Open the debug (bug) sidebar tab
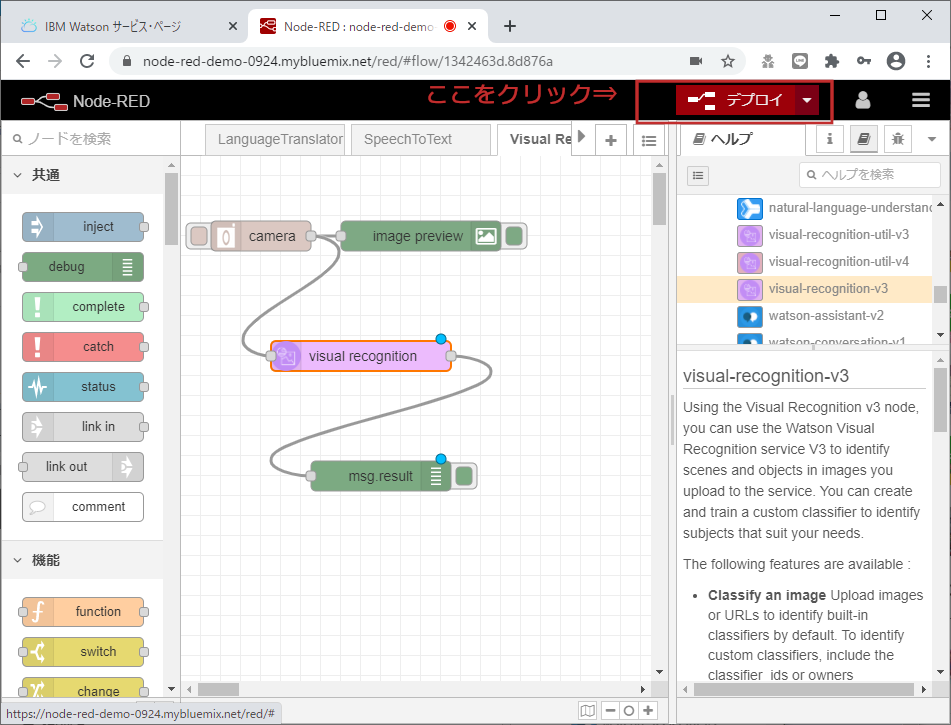This screenshot has height=725, width=951. pyautogui.click(x=897, y=139)
